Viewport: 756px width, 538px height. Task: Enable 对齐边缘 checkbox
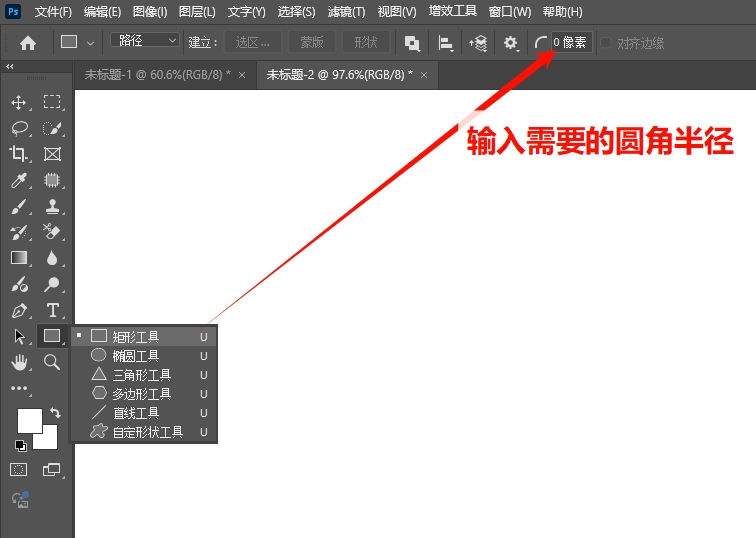pyautogui.click(x=606, y=43)
